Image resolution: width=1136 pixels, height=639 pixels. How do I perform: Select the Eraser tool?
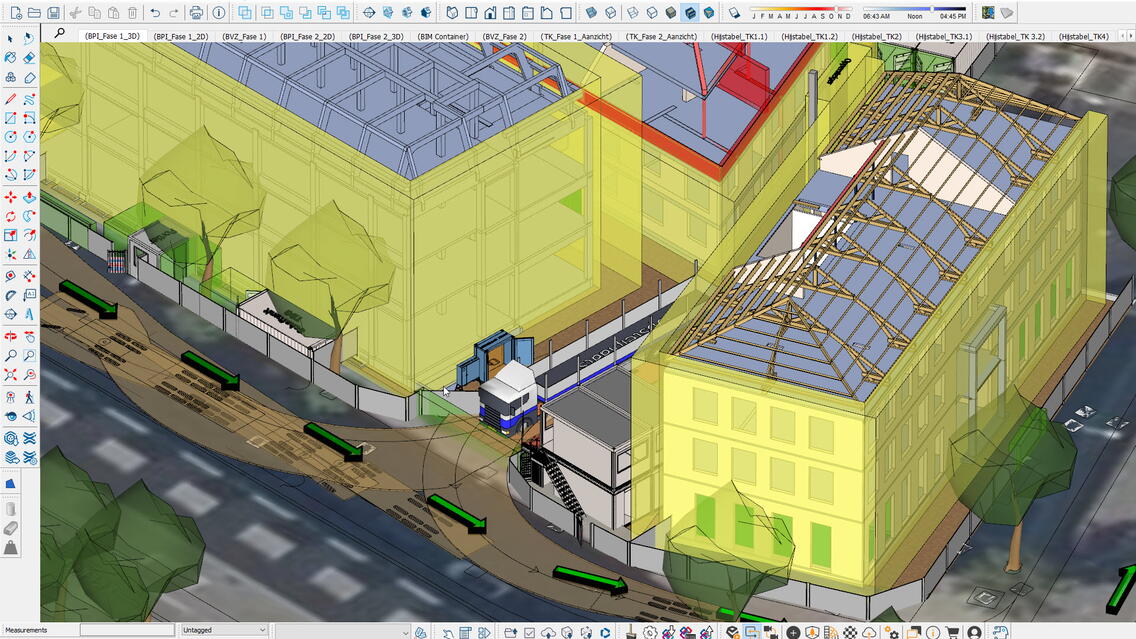pos(29,58)
